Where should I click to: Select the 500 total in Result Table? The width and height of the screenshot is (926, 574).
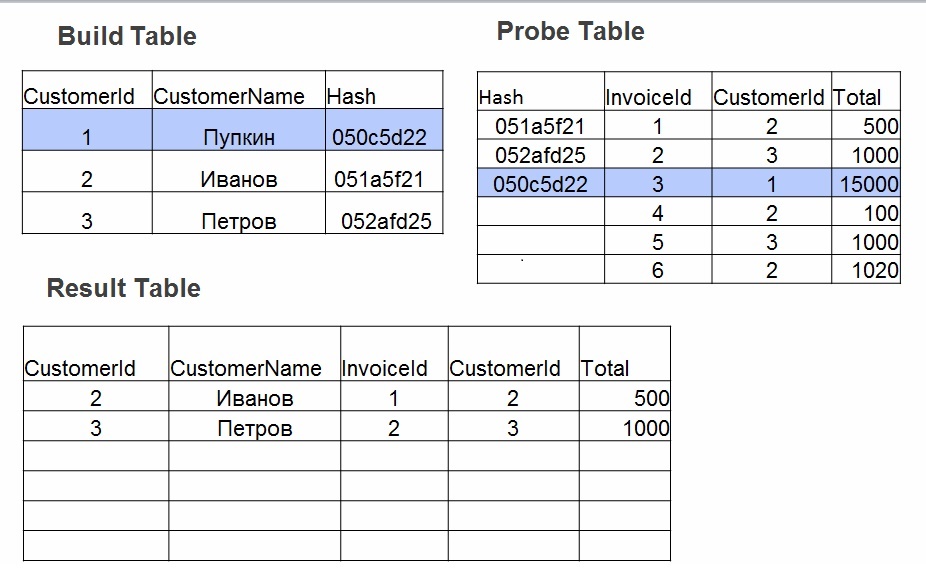point(651,398)
